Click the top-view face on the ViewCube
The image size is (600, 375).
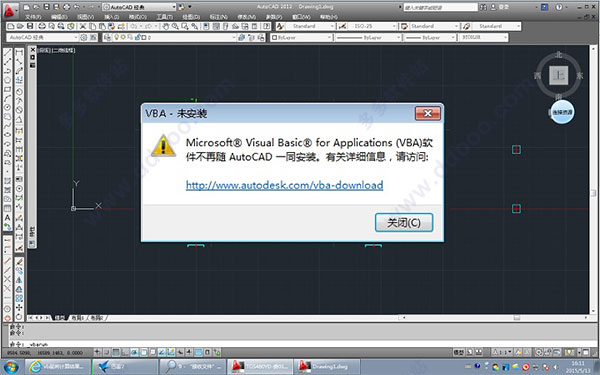click(x=558, y=75)
